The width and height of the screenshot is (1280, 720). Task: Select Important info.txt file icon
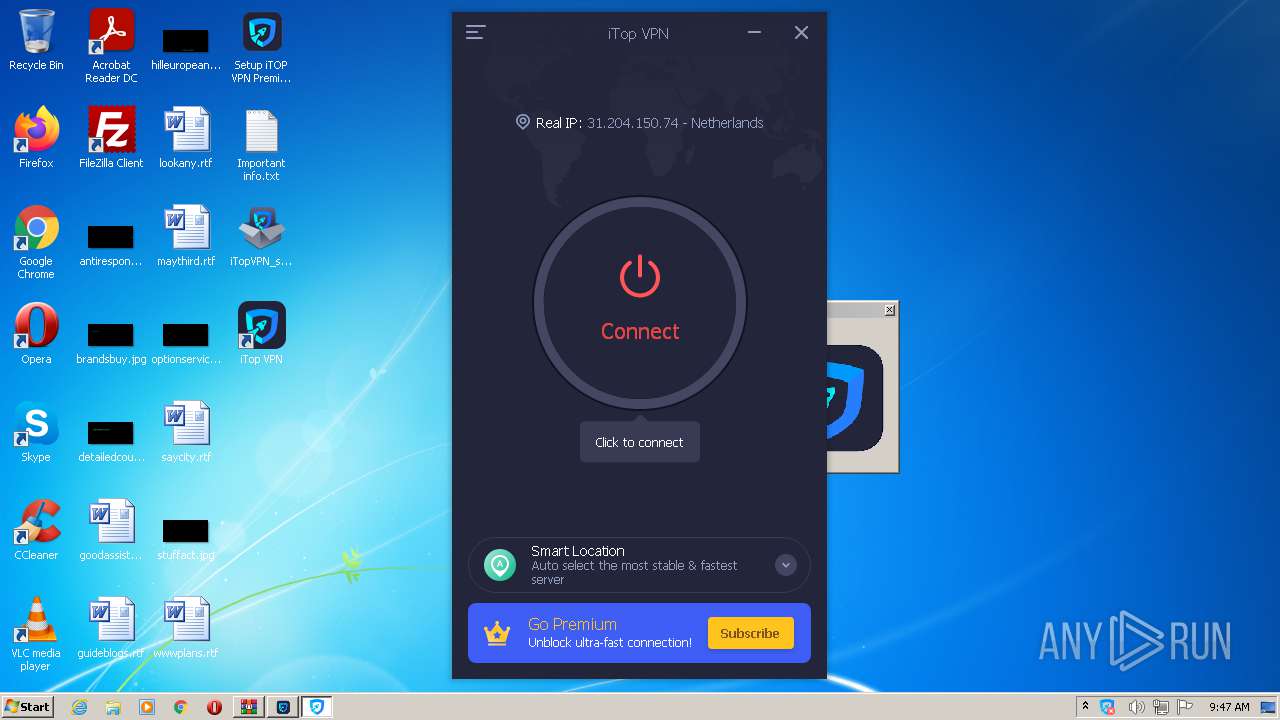coord(261,145)
